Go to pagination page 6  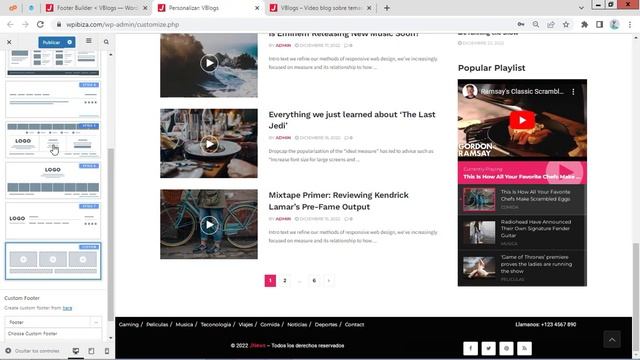pos(314,280)
